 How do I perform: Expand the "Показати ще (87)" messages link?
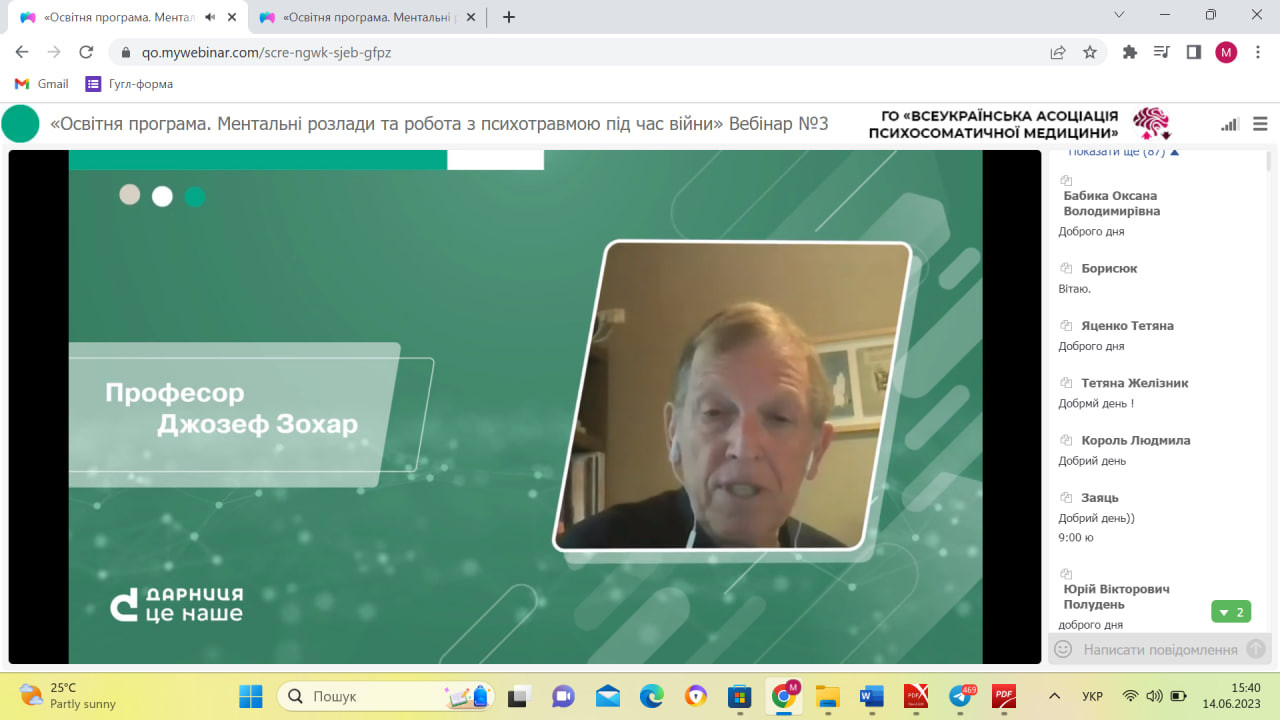1123,152
